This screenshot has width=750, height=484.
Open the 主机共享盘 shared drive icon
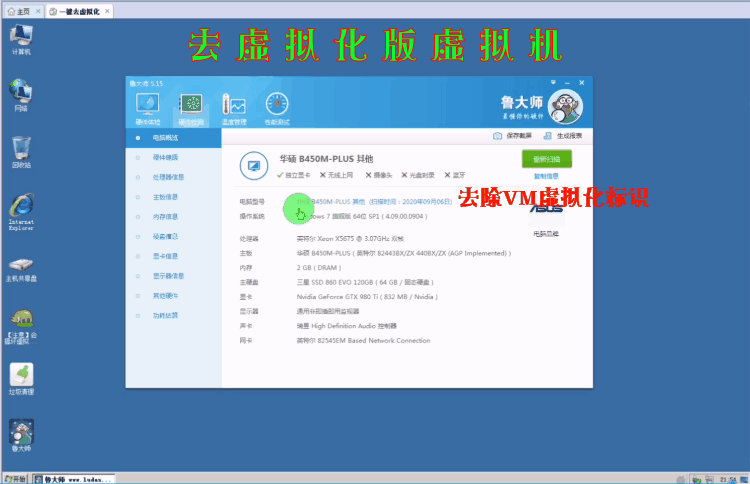(21, 269)
